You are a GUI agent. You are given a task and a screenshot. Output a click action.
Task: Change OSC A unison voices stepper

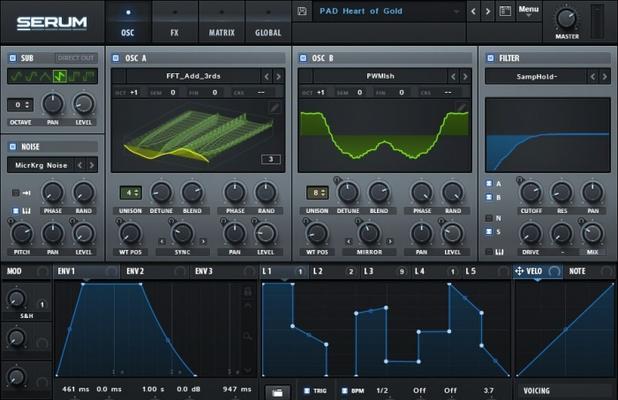click(130, 193)
